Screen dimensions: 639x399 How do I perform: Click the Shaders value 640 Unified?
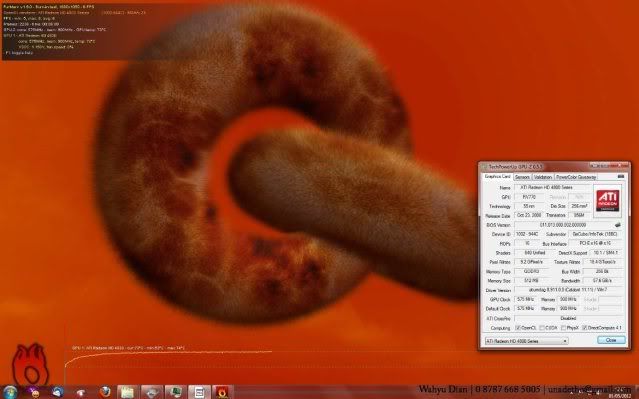click(x=534, y=253)
